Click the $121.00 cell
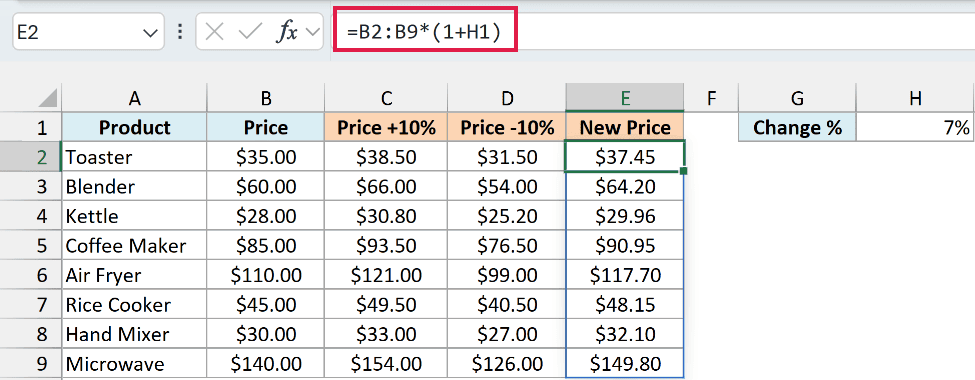The height and width of the screenshot is (380, 975). 386,275
